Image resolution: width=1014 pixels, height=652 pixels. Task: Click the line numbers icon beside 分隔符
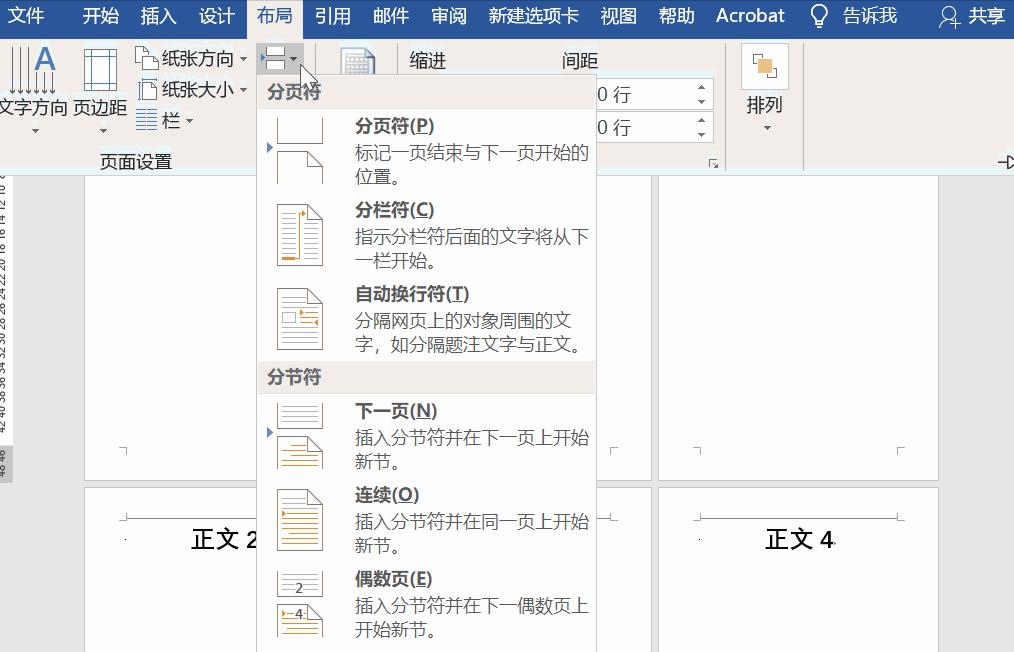[x=358, y=60]
